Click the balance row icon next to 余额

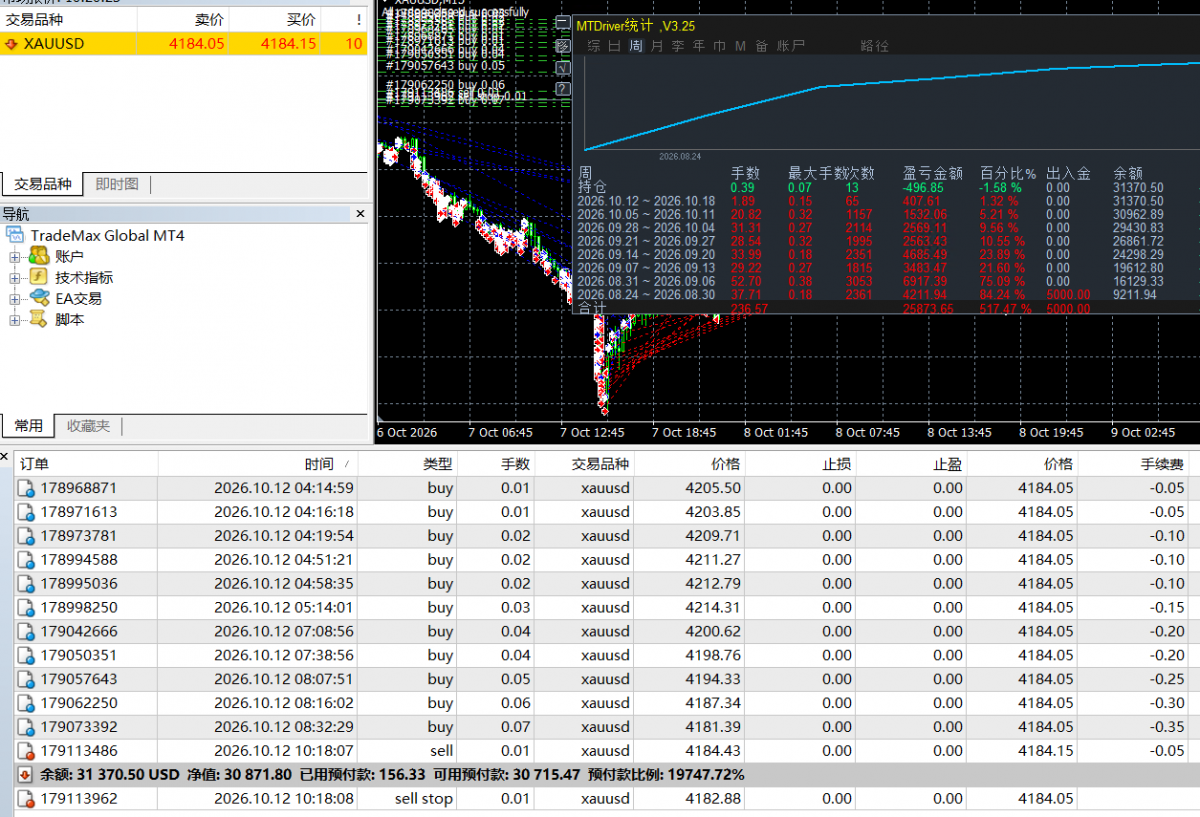click(x=26, y=775)
